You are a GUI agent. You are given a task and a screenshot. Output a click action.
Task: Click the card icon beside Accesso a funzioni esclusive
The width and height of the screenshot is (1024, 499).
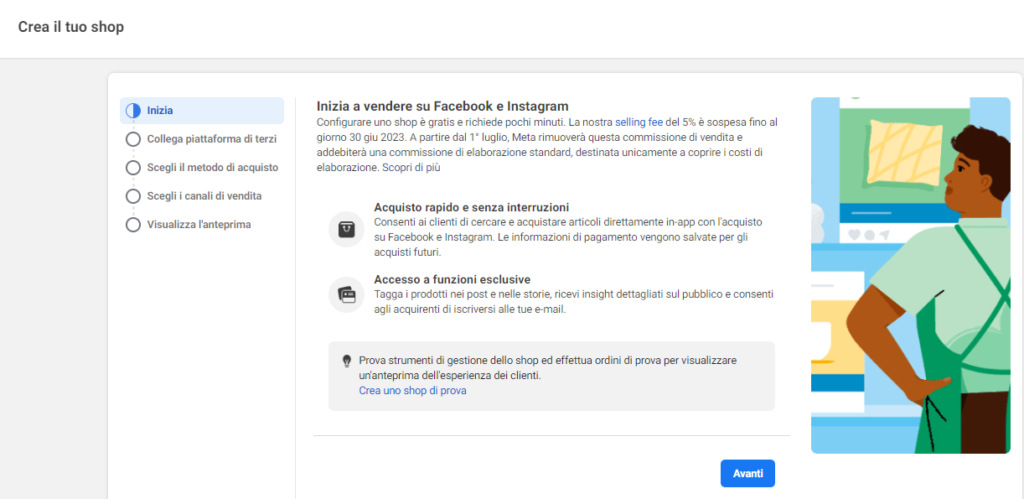(x=346, y=294)
